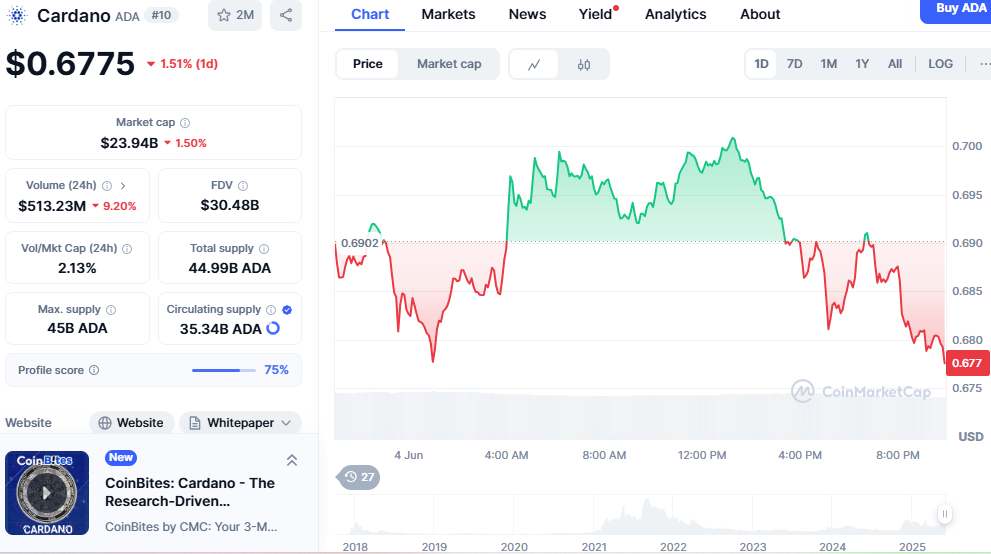
Task: Click the New badge on CoinBites
Action: pos(121,457)
